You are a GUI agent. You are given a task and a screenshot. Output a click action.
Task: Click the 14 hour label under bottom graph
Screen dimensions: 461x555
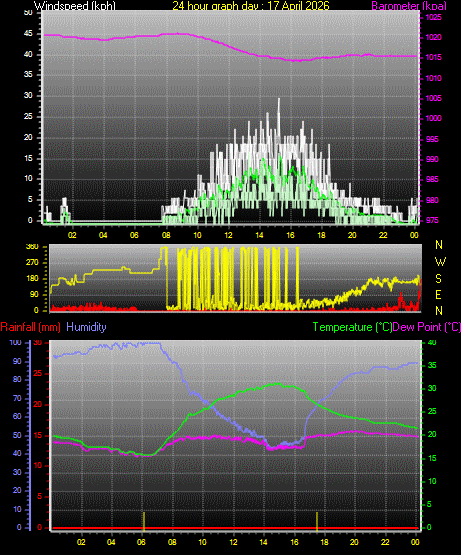[x=263, y=542]
